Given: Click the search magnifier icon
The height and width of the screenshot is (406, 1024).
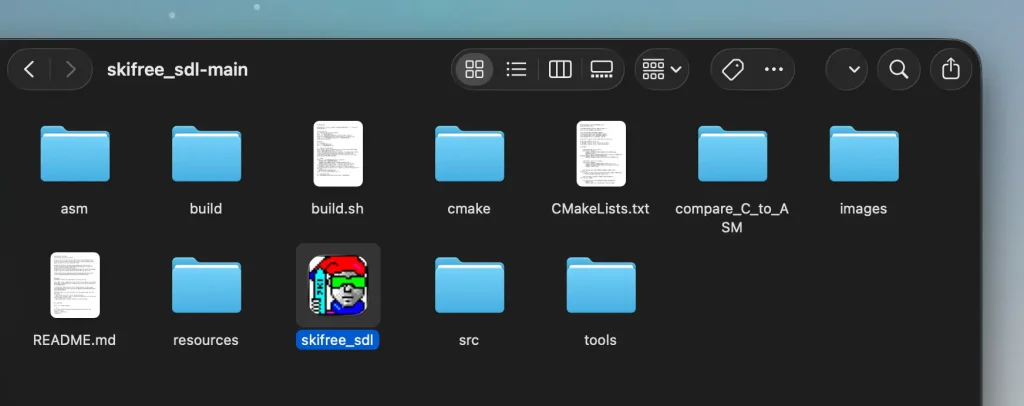Looking at the screenshot, I should pos(899,69).
